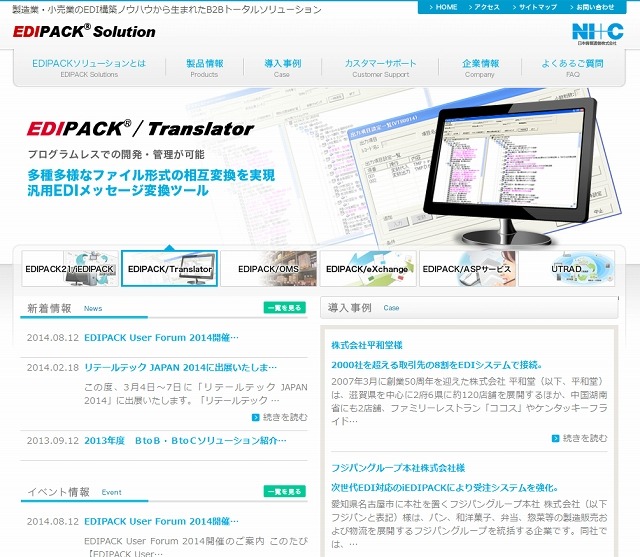Open 次世代EDI対応のiEDIPACK case headline
This screenshot has width=640, height=557.
pyautogui.click(x=444, y=488)
